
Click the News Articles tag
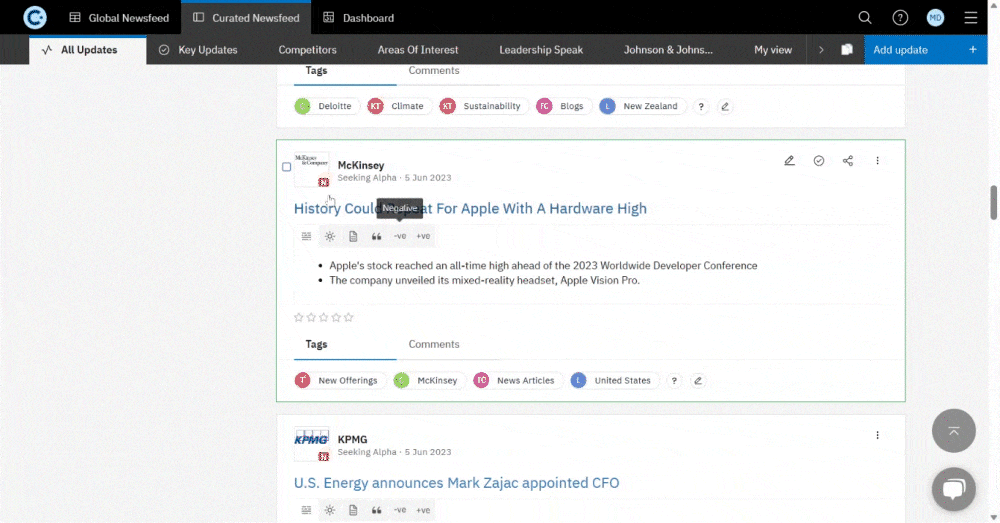pyautogui.click(x=518, y=381)
